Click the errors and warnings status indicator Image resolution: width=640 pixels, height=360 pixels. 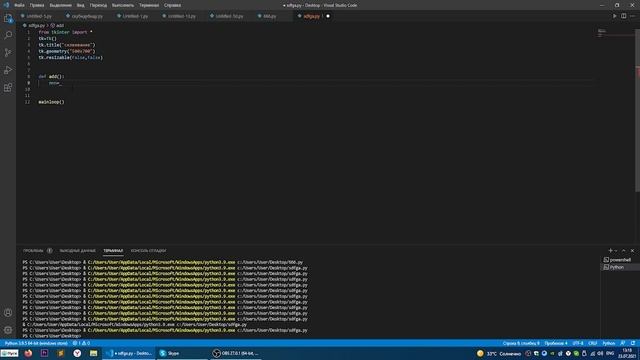pos(81,343)
